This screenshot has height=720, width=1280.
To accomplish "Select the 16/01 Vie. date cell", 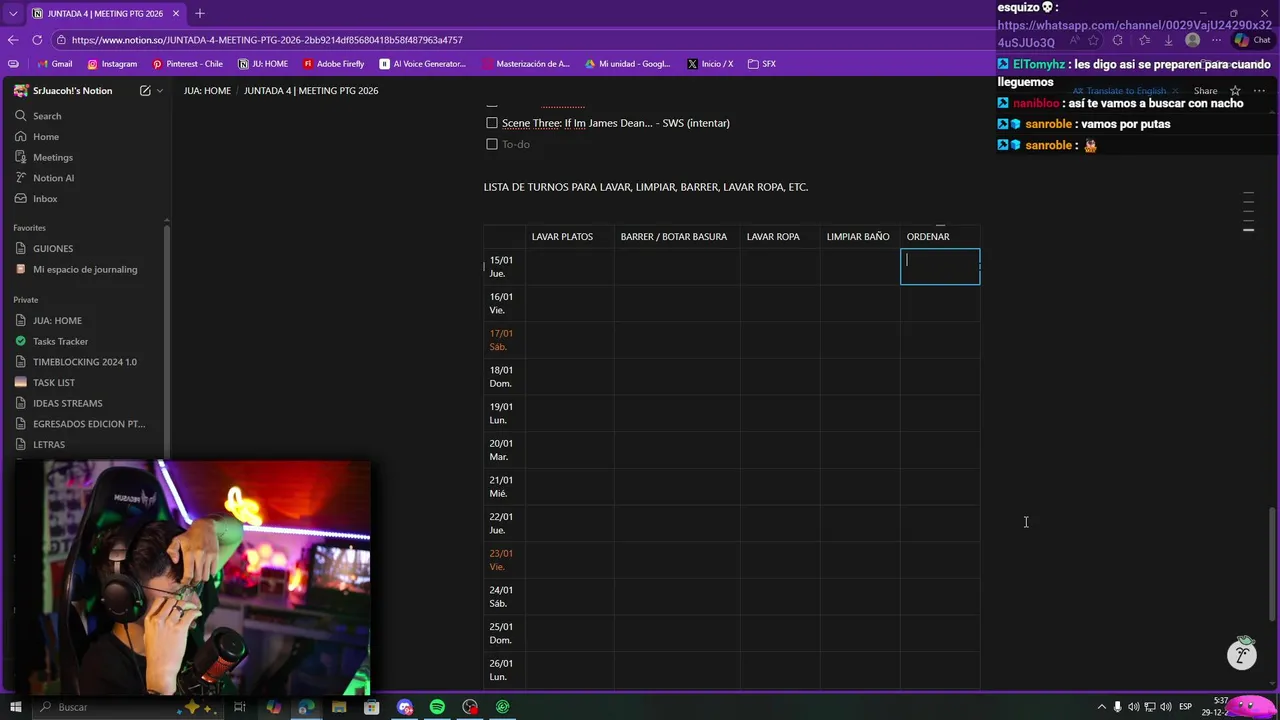I will (505, 304).
